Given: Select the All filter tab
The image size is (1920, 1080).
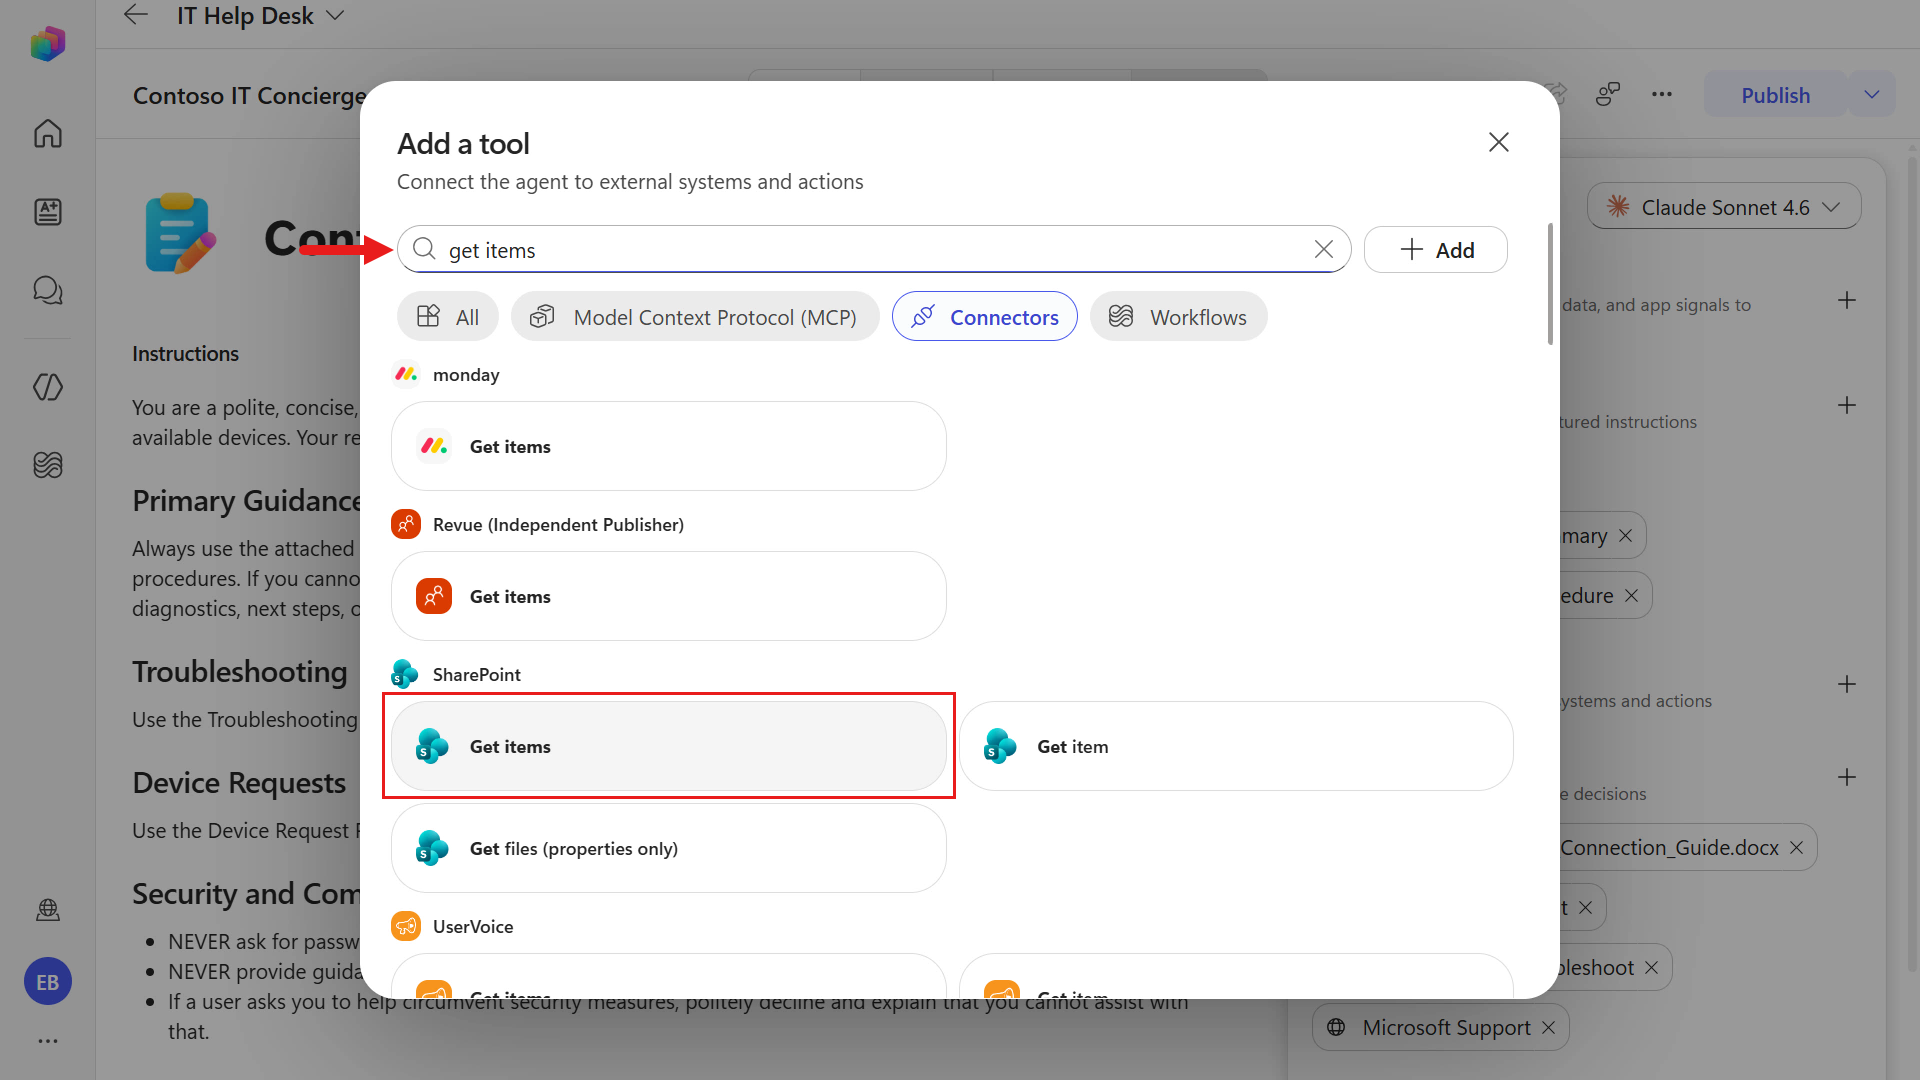Looking at the screenshot, I should tap(447, 316).
